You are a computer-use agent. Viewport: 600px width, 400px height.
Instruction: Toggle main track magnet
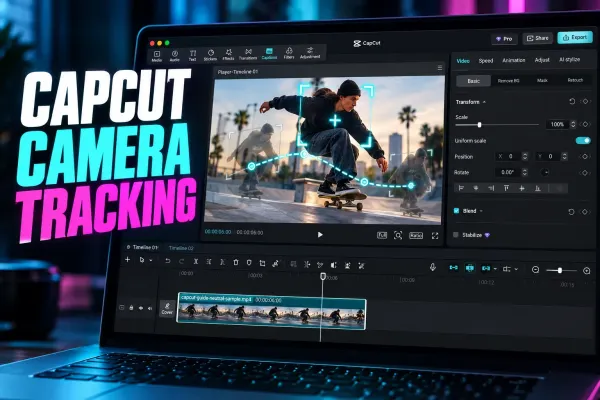[453, 268]
